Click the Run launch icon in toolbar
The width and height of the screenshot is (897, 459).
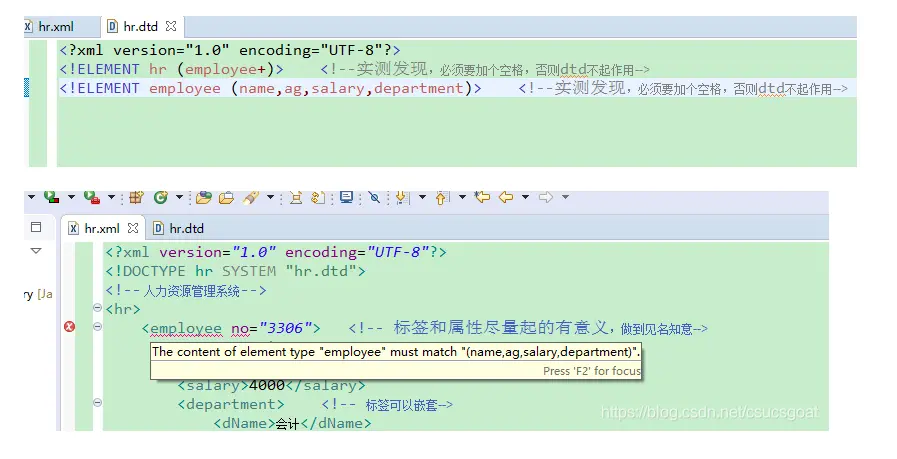(x=51, y=197)
